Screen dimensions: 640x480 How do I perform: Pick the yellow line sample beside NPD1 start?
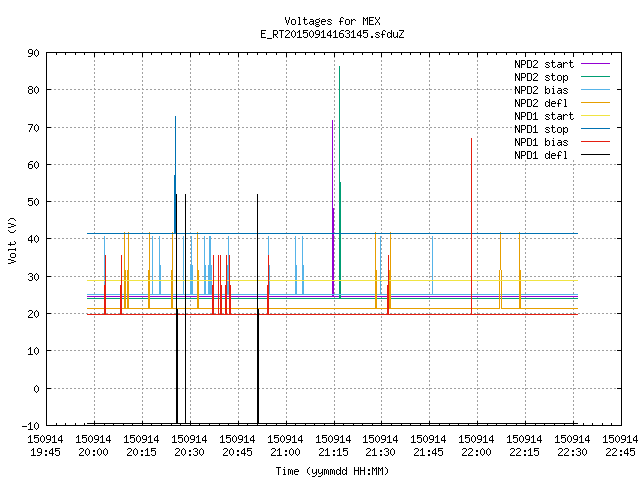click(x=596, y=116)
